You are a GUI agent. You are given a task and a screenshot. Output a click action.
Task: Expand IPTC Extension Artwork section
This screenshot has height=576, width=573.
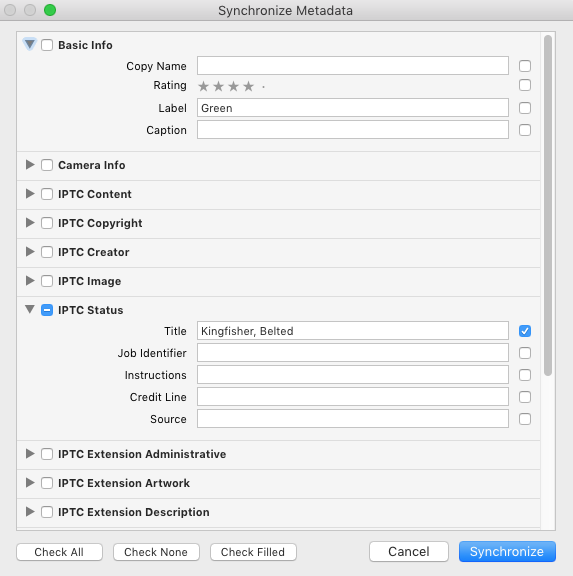[x=30, y=483]
